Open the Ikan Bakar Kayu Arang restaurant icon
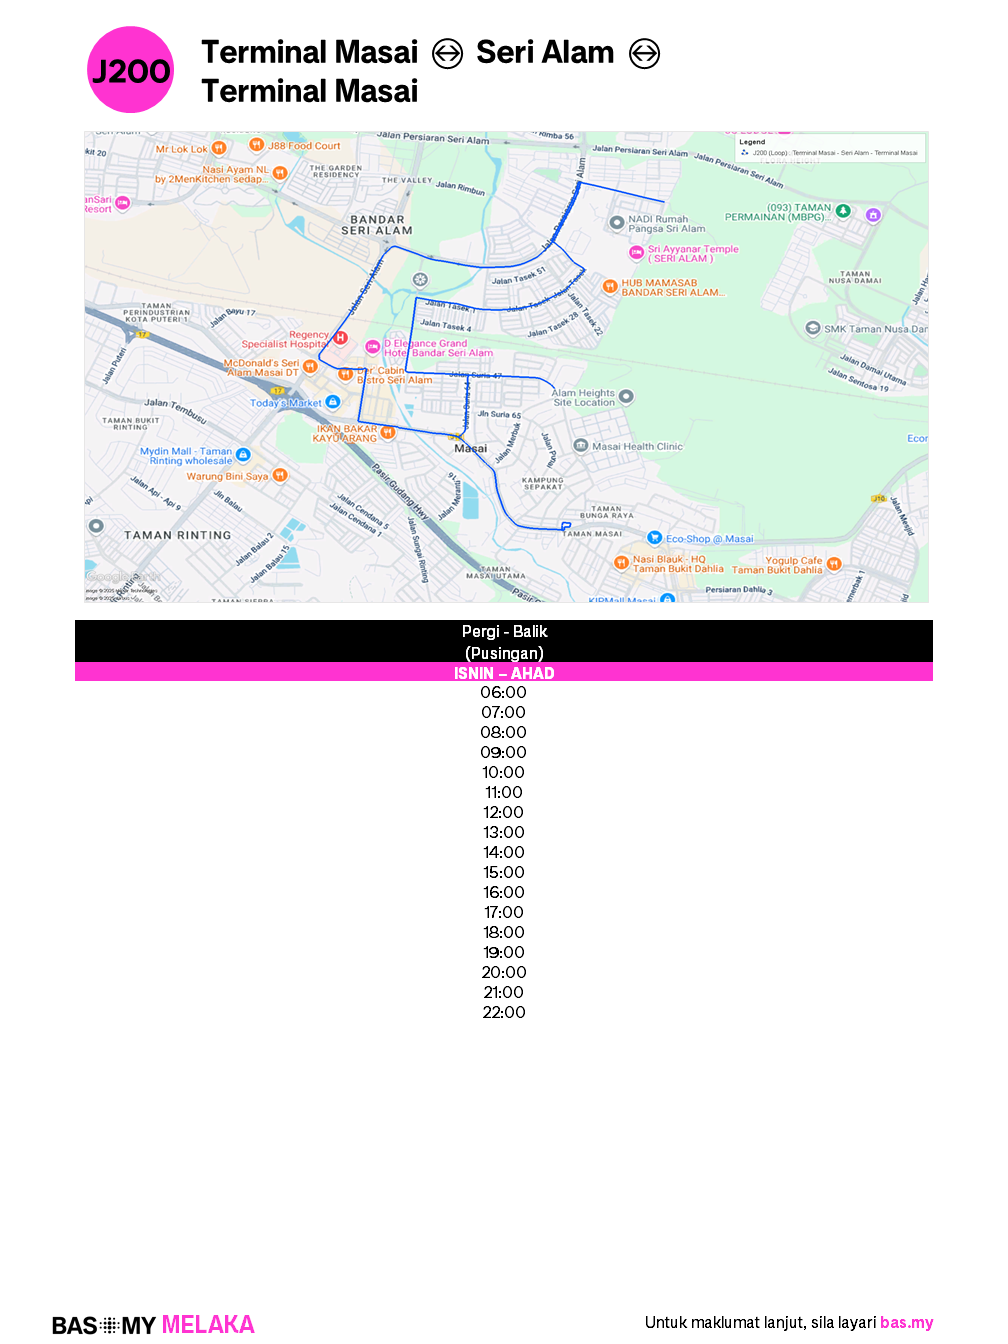 (x=389, y=431)
